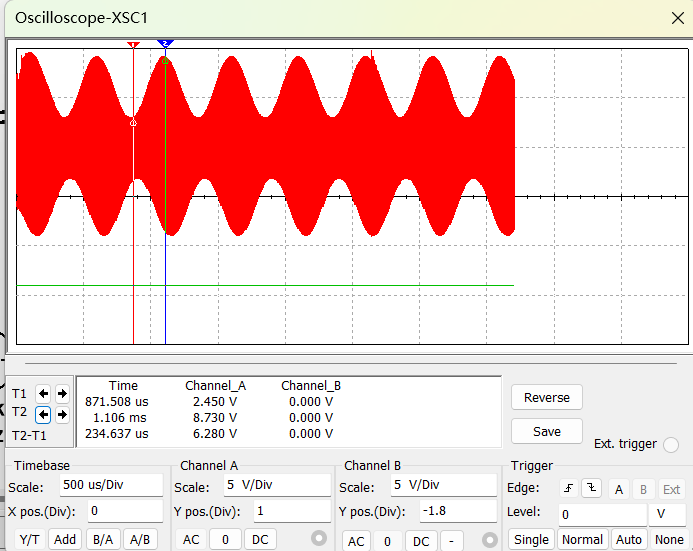Click Channel A Y pos.(Div) field
Viewport: 693px width, 551px height.
click(x=292, y=511)
